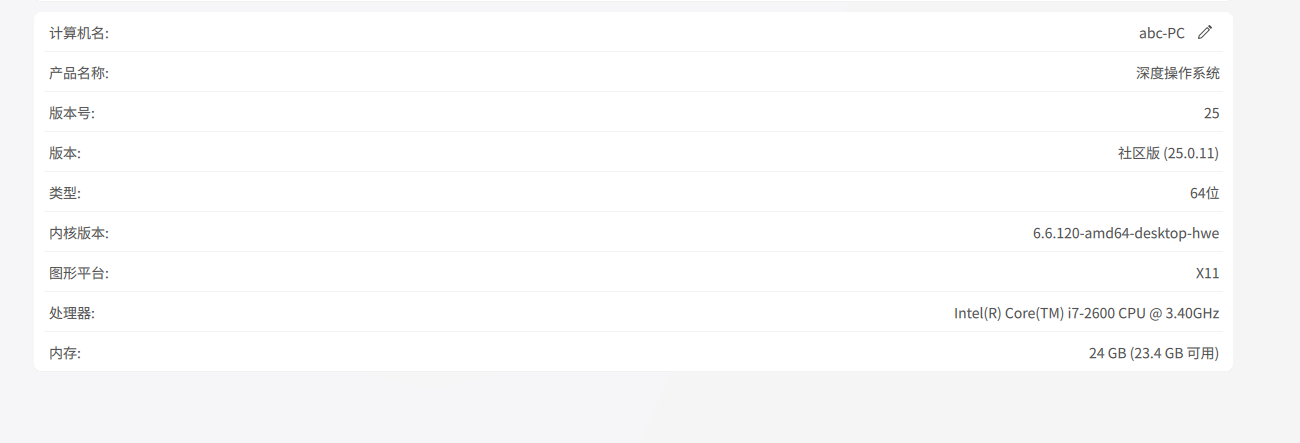1300x443 pixels.
Task: Select the 深度操作系统 product name text
Action: point(1177,73)
